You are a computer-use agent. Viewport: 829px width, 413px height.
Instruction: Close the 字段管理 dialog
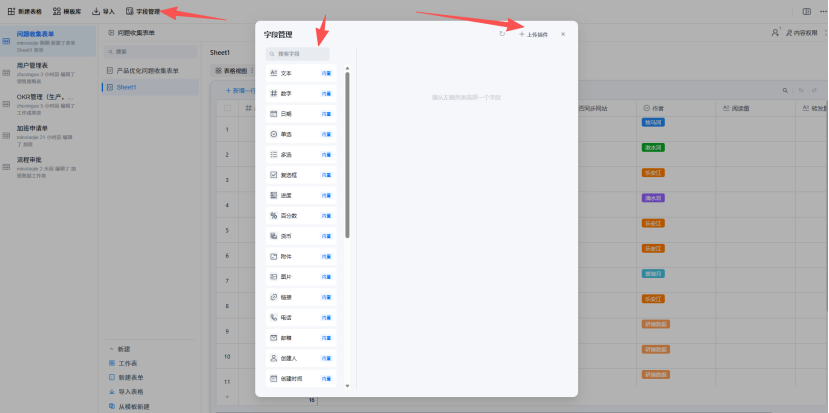point(563,34)
